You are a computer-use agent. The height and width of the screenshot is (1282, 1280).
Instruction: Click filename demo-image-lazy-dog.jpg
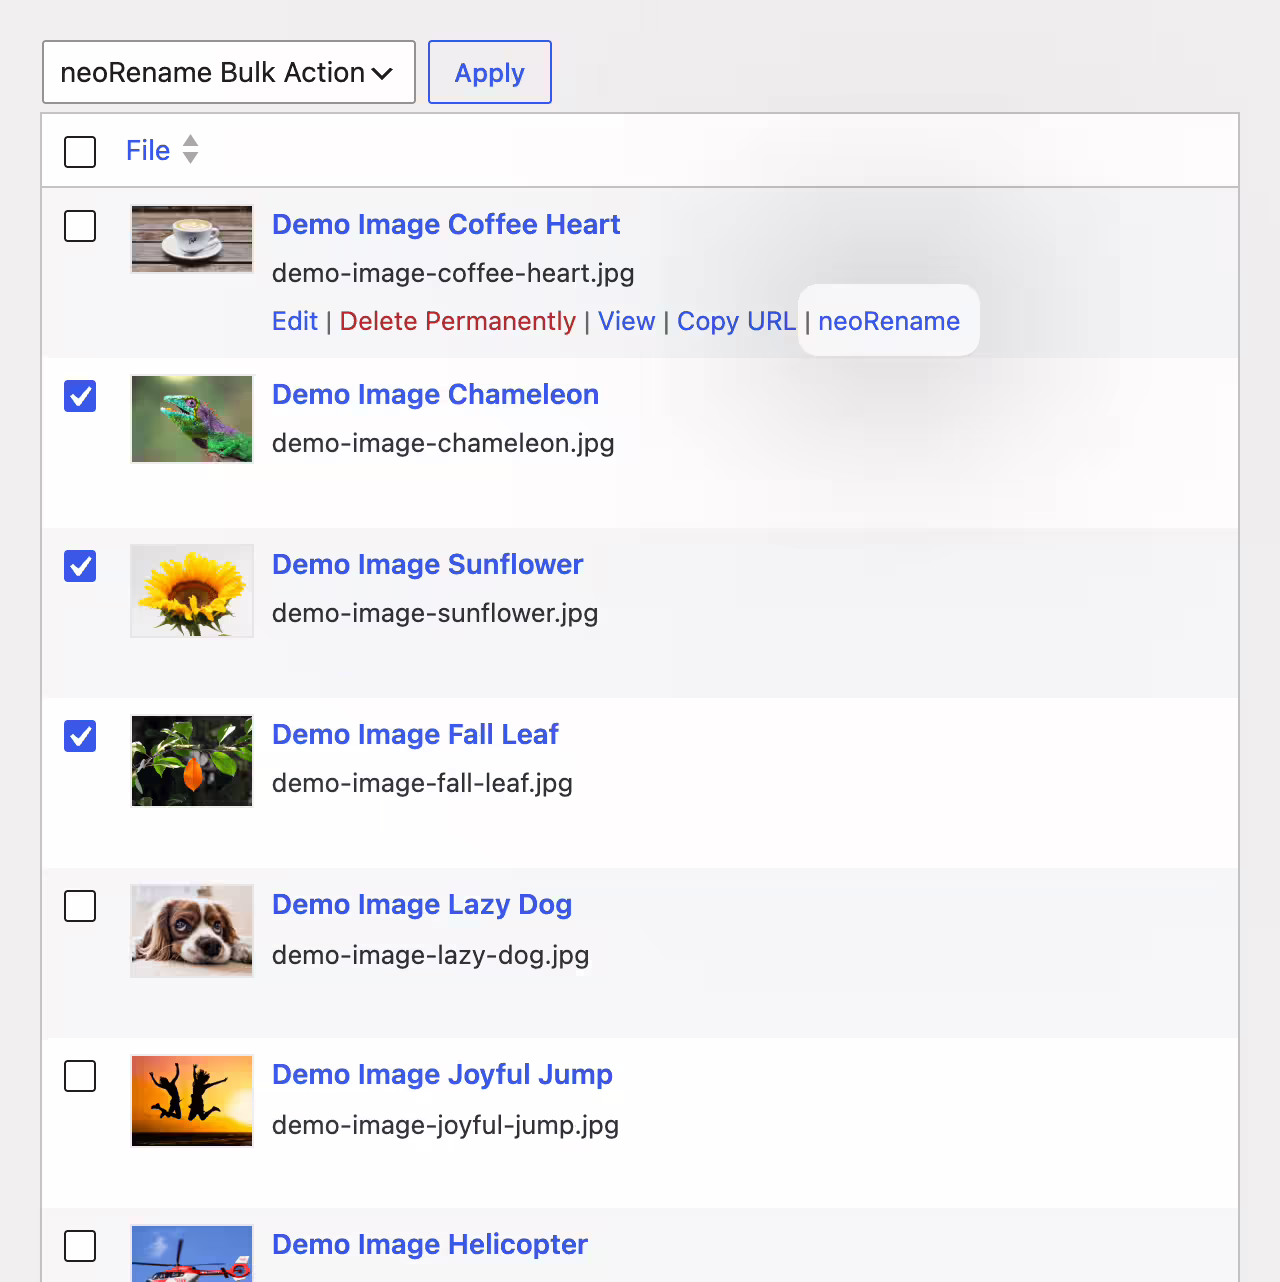pos(431,955)
